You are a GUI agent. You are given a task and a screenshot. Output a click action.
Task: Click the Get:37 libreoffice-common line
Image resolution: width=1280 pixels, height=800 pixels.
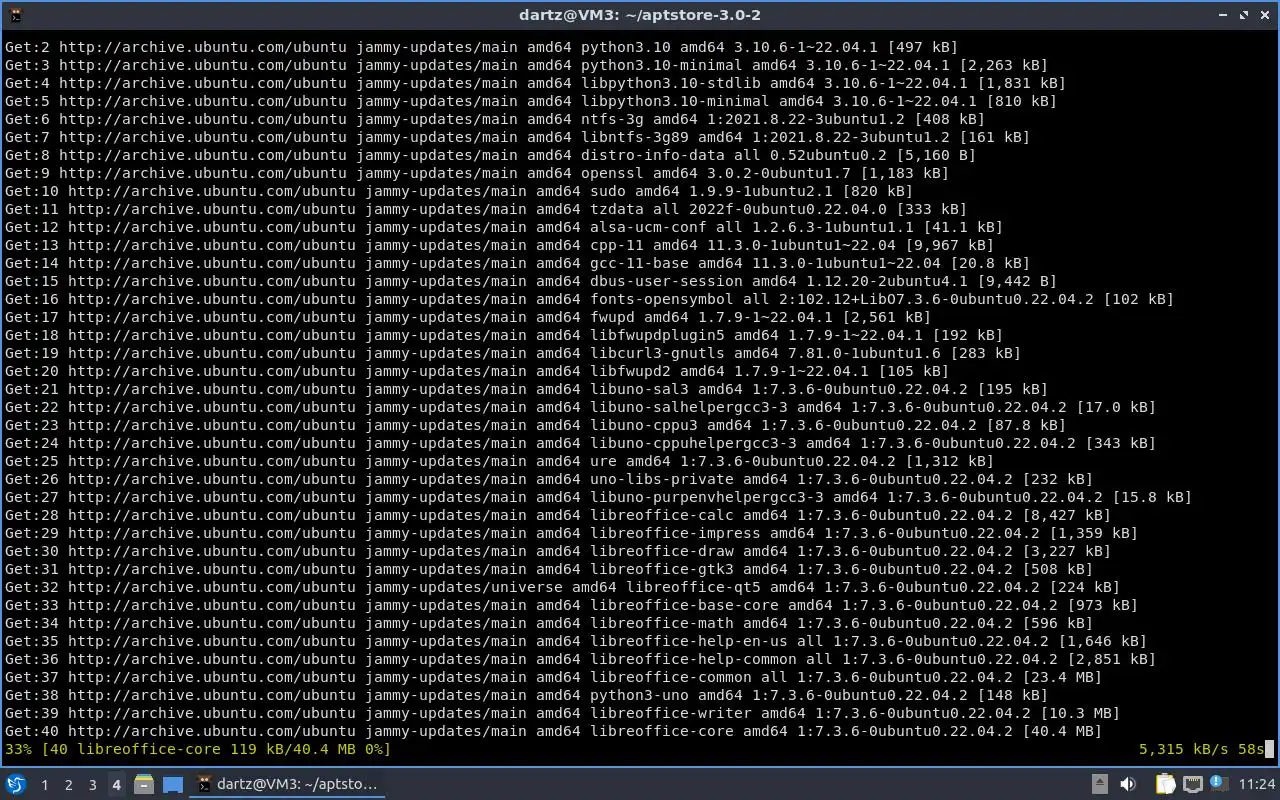pos(553,677)
